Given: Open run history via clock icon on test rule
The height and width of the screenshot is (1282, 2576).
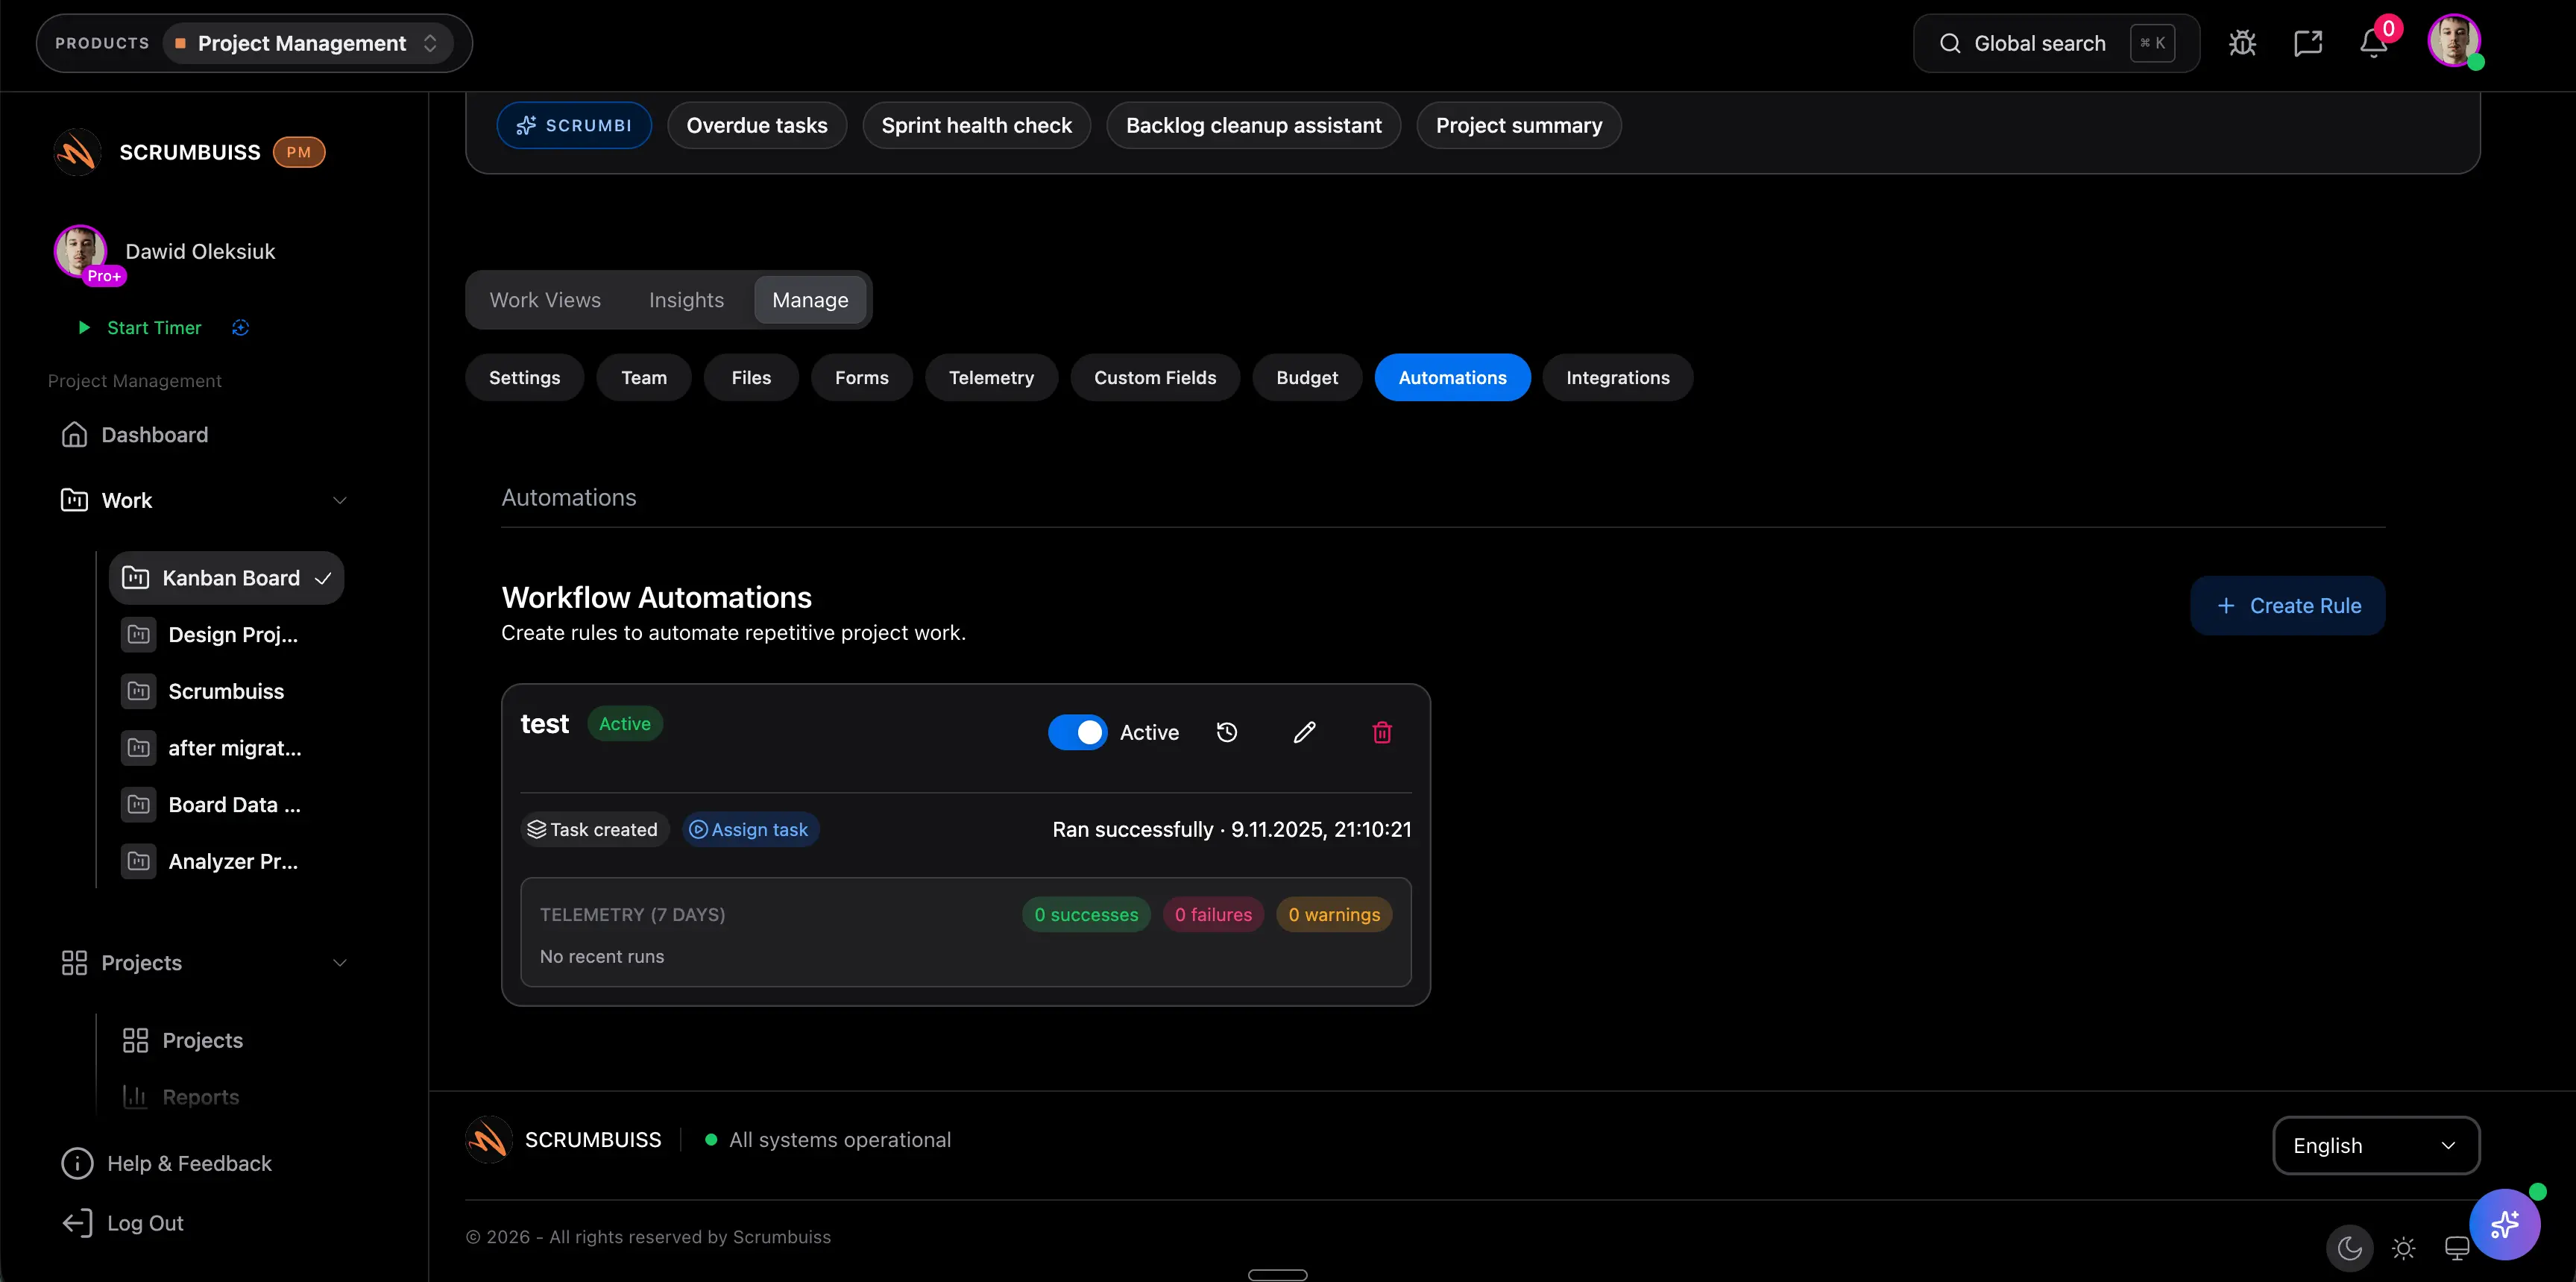Looking at the screenshot, I should (1228, 732).
